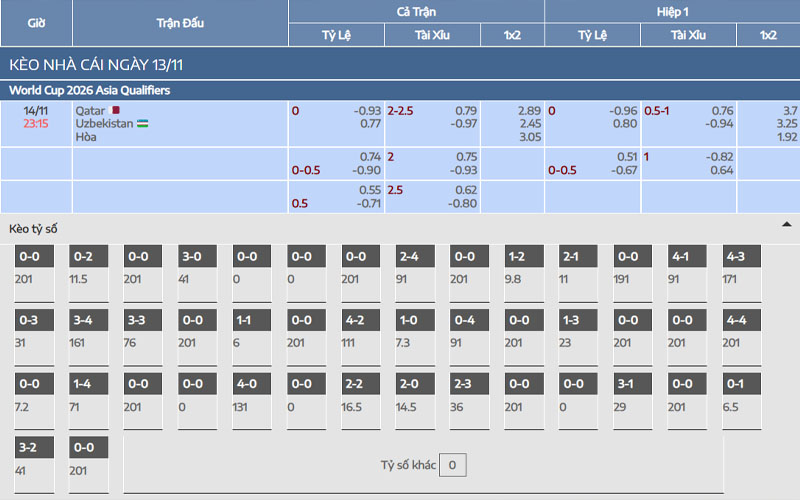
Task: Select the 0.79 Tài Xỉu odds
Action: coord(465,110)
